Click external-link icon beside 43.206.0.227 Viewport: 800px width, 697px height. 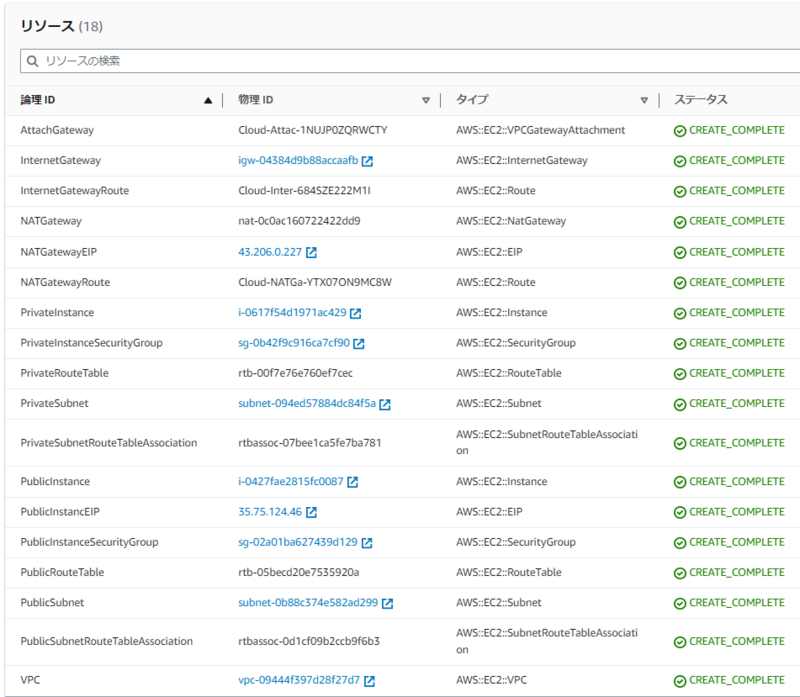pyautogui.click(x=311, y=253)
